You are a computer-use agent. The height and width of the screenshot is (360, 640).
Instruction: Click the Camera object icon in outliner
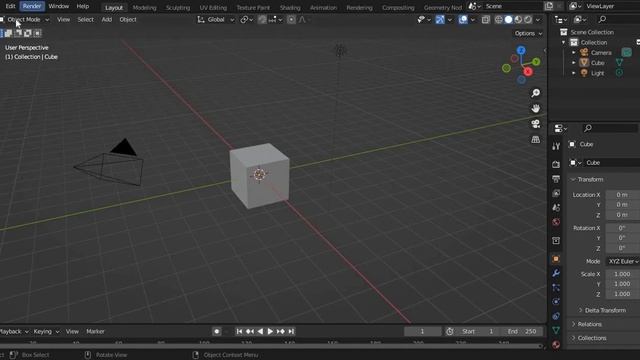tap(584, 52)
